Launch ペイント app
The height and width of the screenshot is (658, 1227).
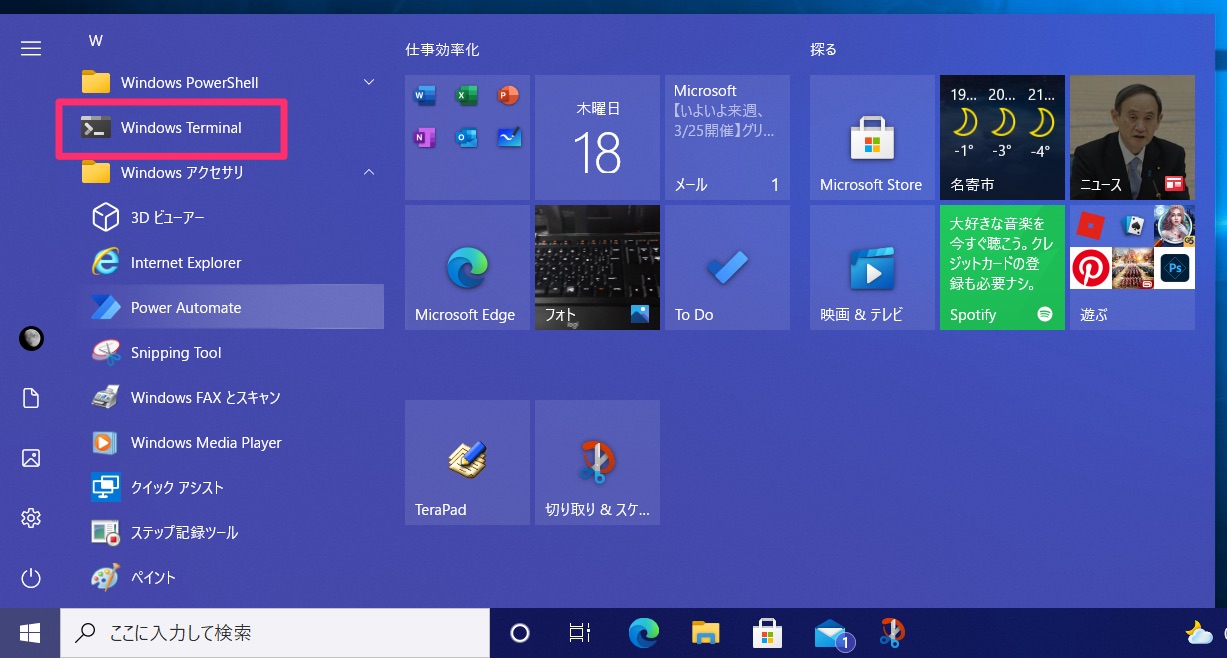232,578
